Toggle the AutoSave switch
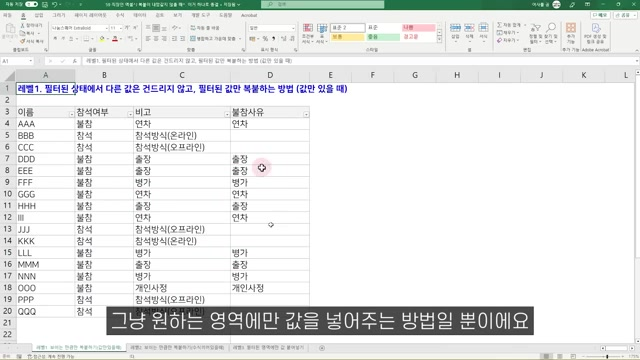640x360 pixels. (x=31, y=4)
